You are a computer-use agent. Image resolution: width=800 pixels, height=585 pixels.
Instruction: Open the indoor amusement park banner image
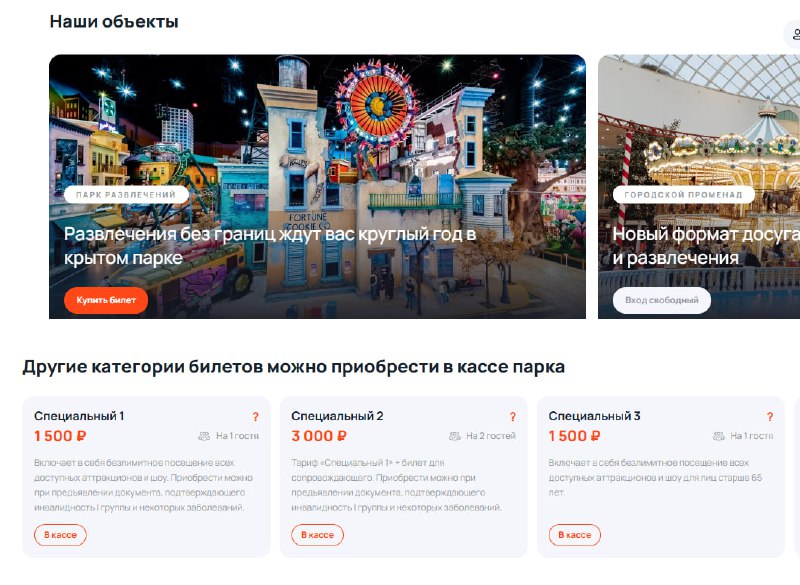click(317, 187)
